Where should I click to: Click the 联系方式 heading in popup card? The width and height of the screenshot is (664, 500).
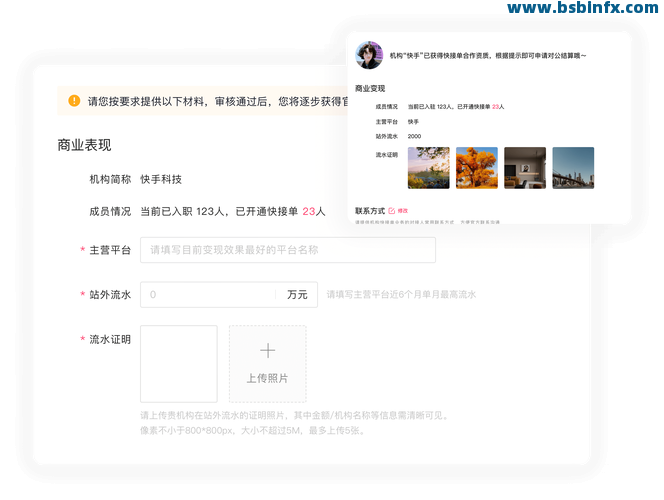370,211
